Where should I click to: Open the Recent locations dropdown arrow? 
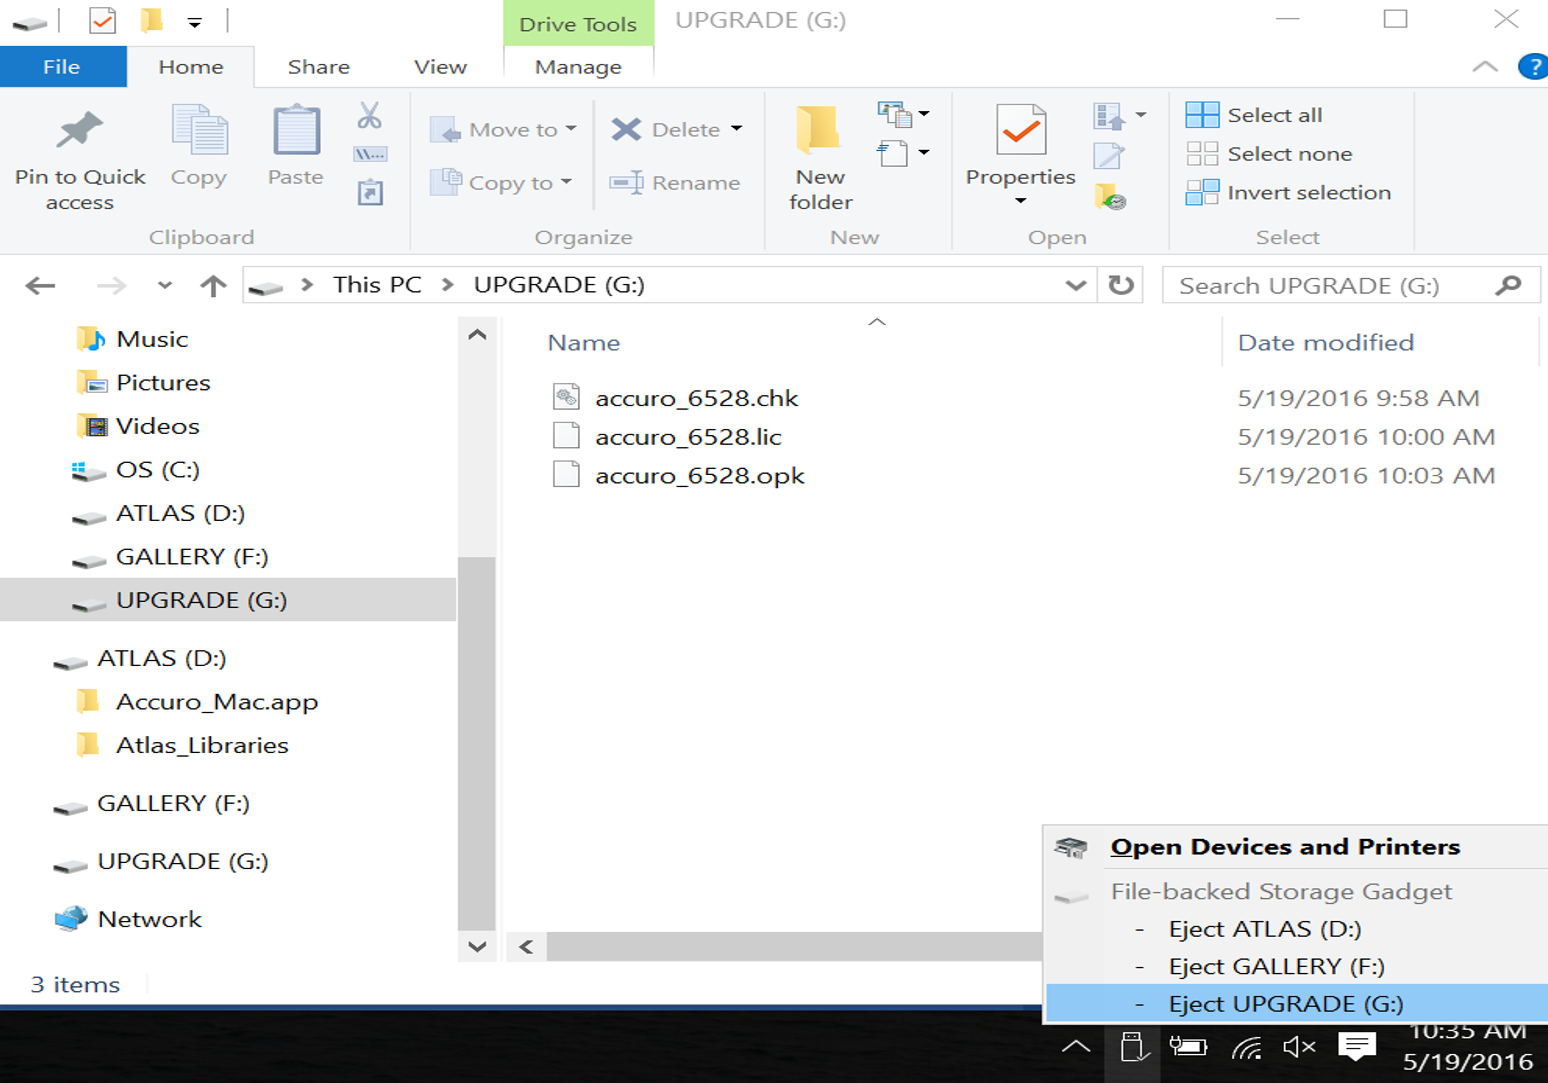[165, 286]
